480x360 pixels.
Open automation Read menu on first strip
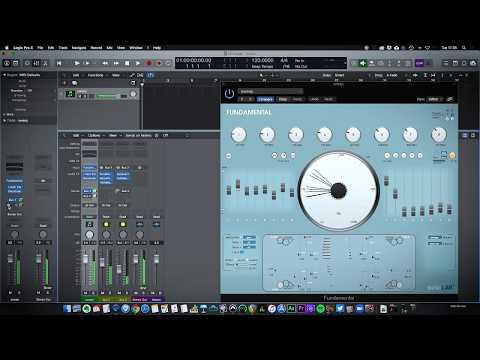[x=89, y=217]
